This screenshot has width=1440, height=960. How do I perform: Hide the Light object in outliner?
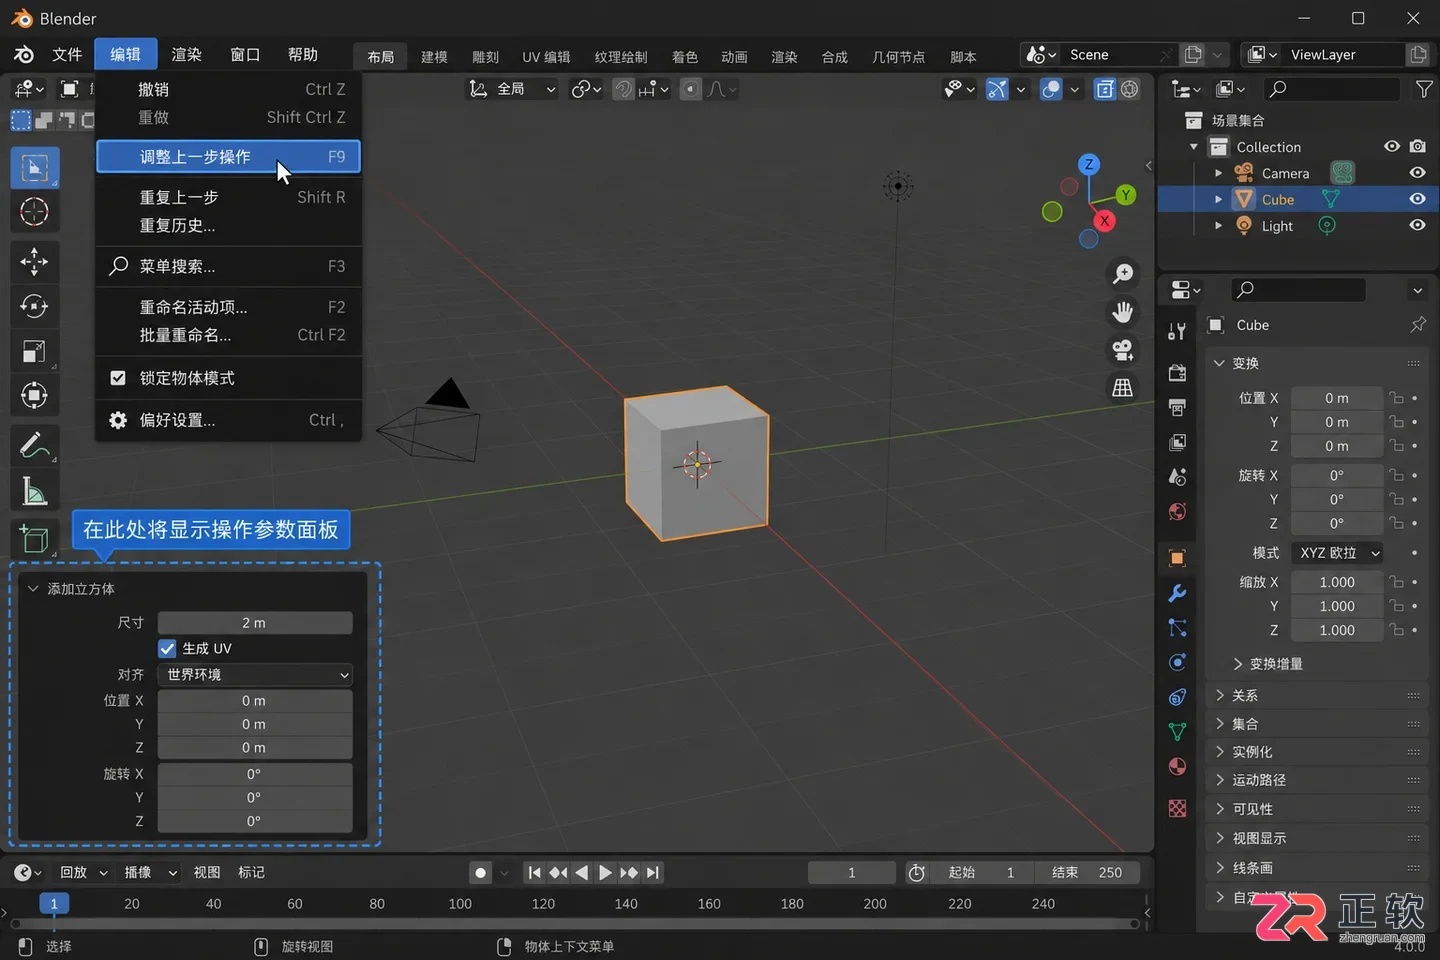(x=1417, y=225)
